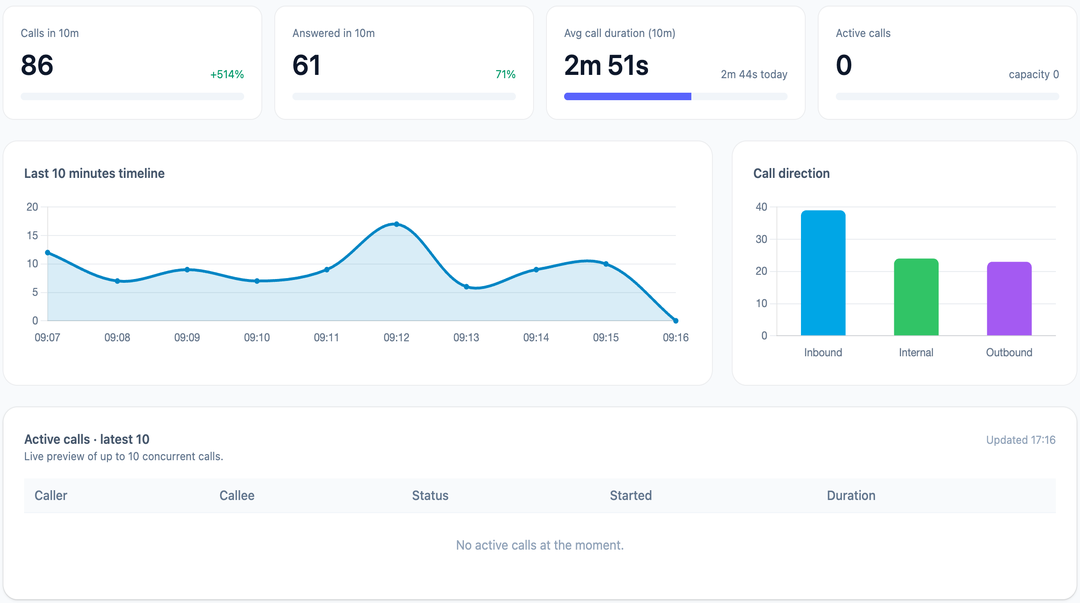The width and height of the screenshot is (1080, 603).
Task: Click the Active calls capacity 0 label
Action: point(1034,75)
